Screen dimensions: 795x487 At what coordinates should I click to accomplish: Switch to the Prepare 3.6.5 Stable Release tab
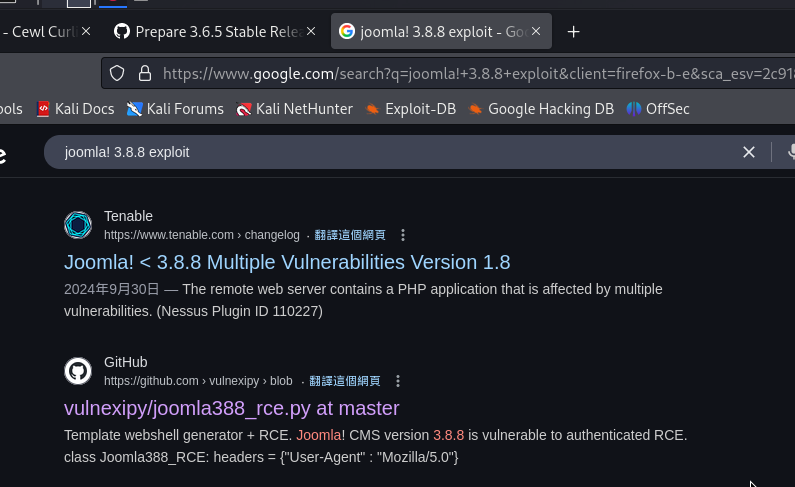click(x=210, y=32)
